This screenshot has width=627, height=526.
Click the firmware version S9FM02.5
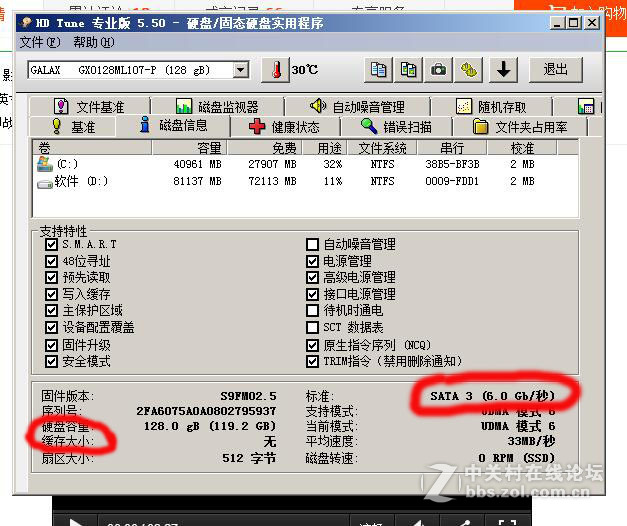(248, 396)
